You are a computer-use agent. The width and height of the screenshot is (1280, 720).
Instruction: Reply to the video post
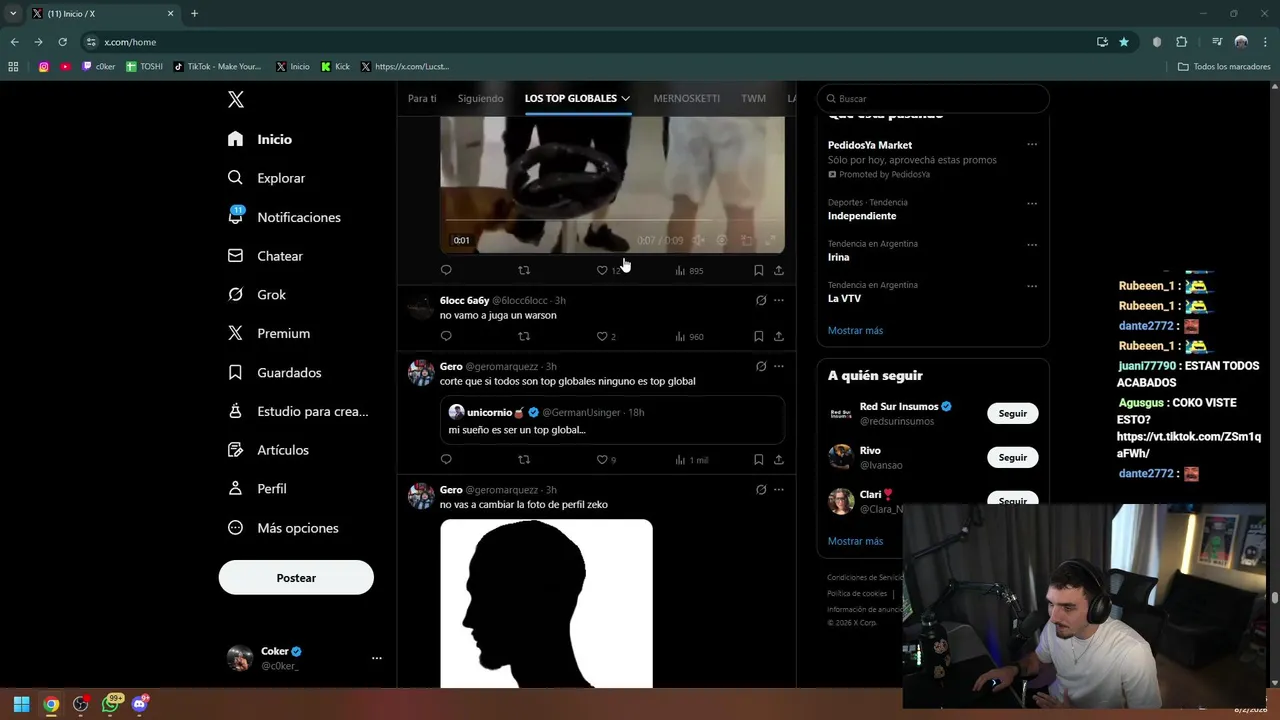(446, 270)
